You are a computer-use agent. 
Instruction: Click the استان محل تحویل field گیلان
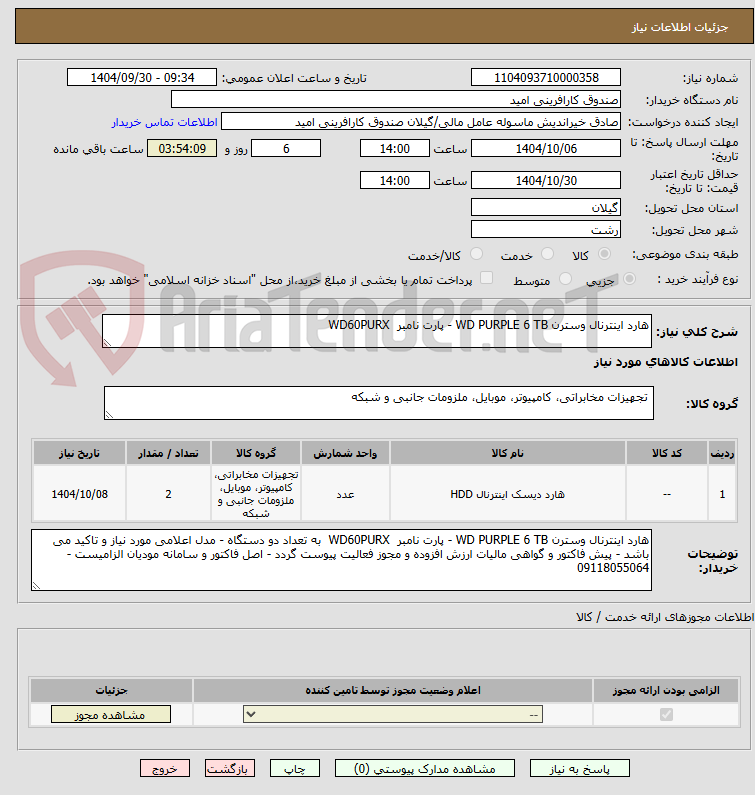[546, 207]
